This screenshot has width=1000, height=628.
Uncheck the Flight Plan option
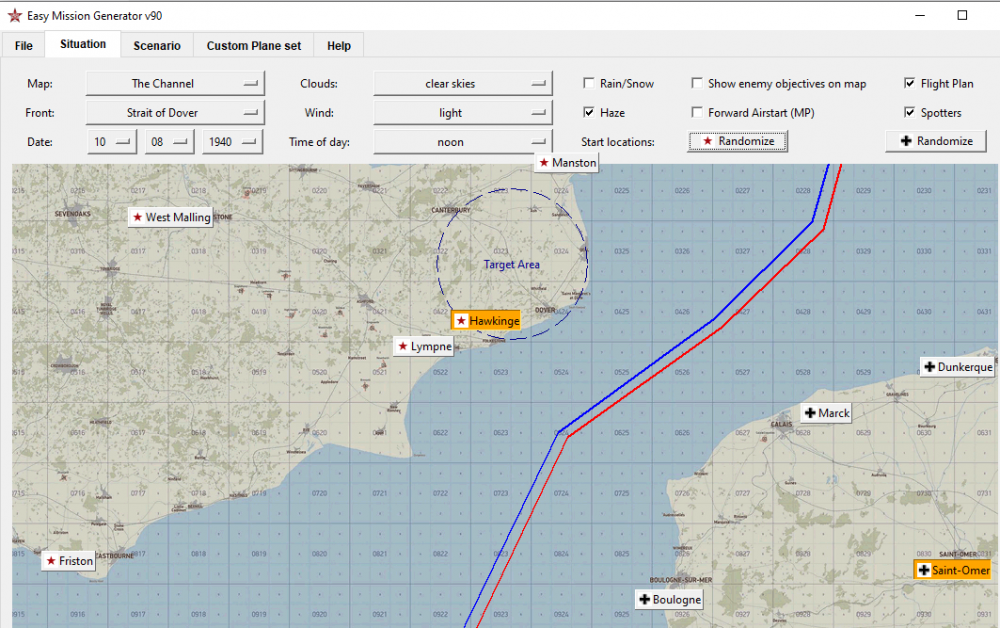[x=910, y=84]
